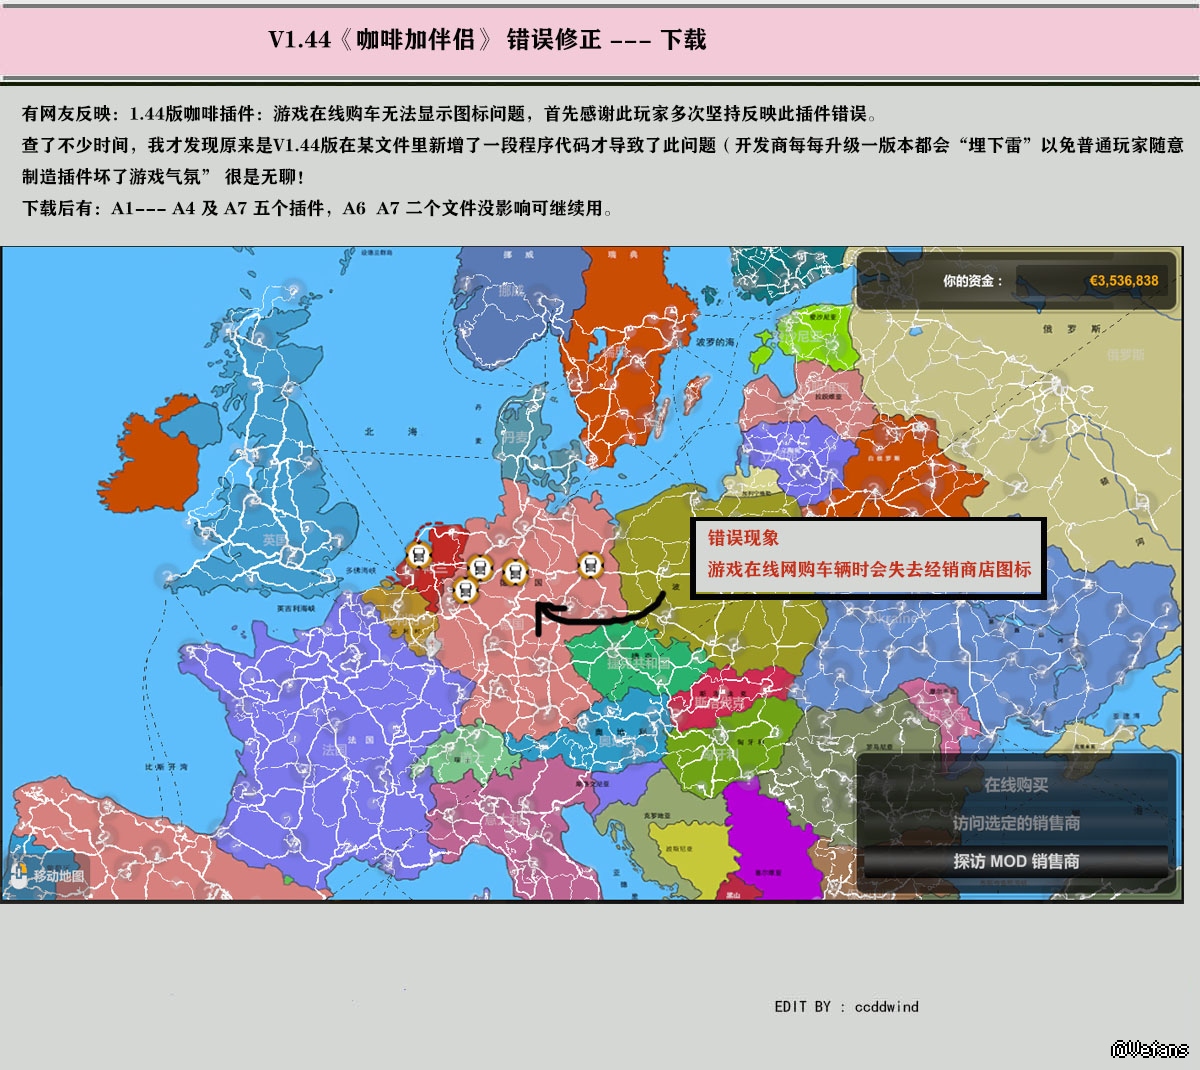Click the 英国 country label
Screen dimensions: 1200x1070
coord(275,540)
